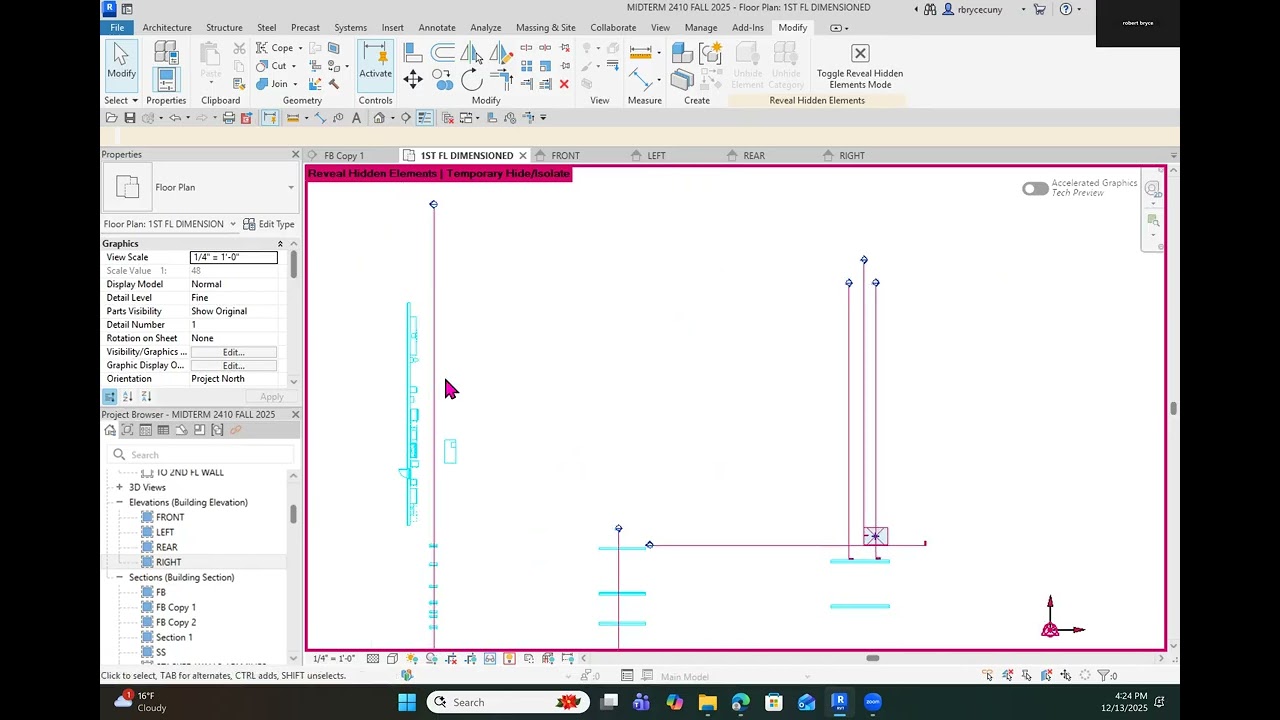Close the 1ST FL DIMENSIONED tab
1280x720 pixels.
(522, 156)
